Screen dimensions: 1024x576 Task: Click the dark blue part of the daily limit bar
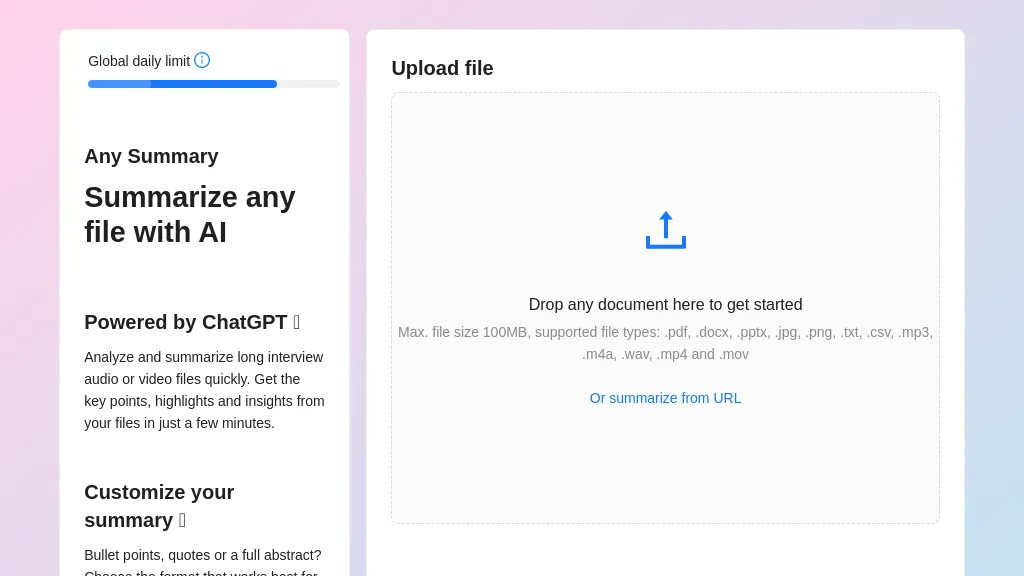213,84
